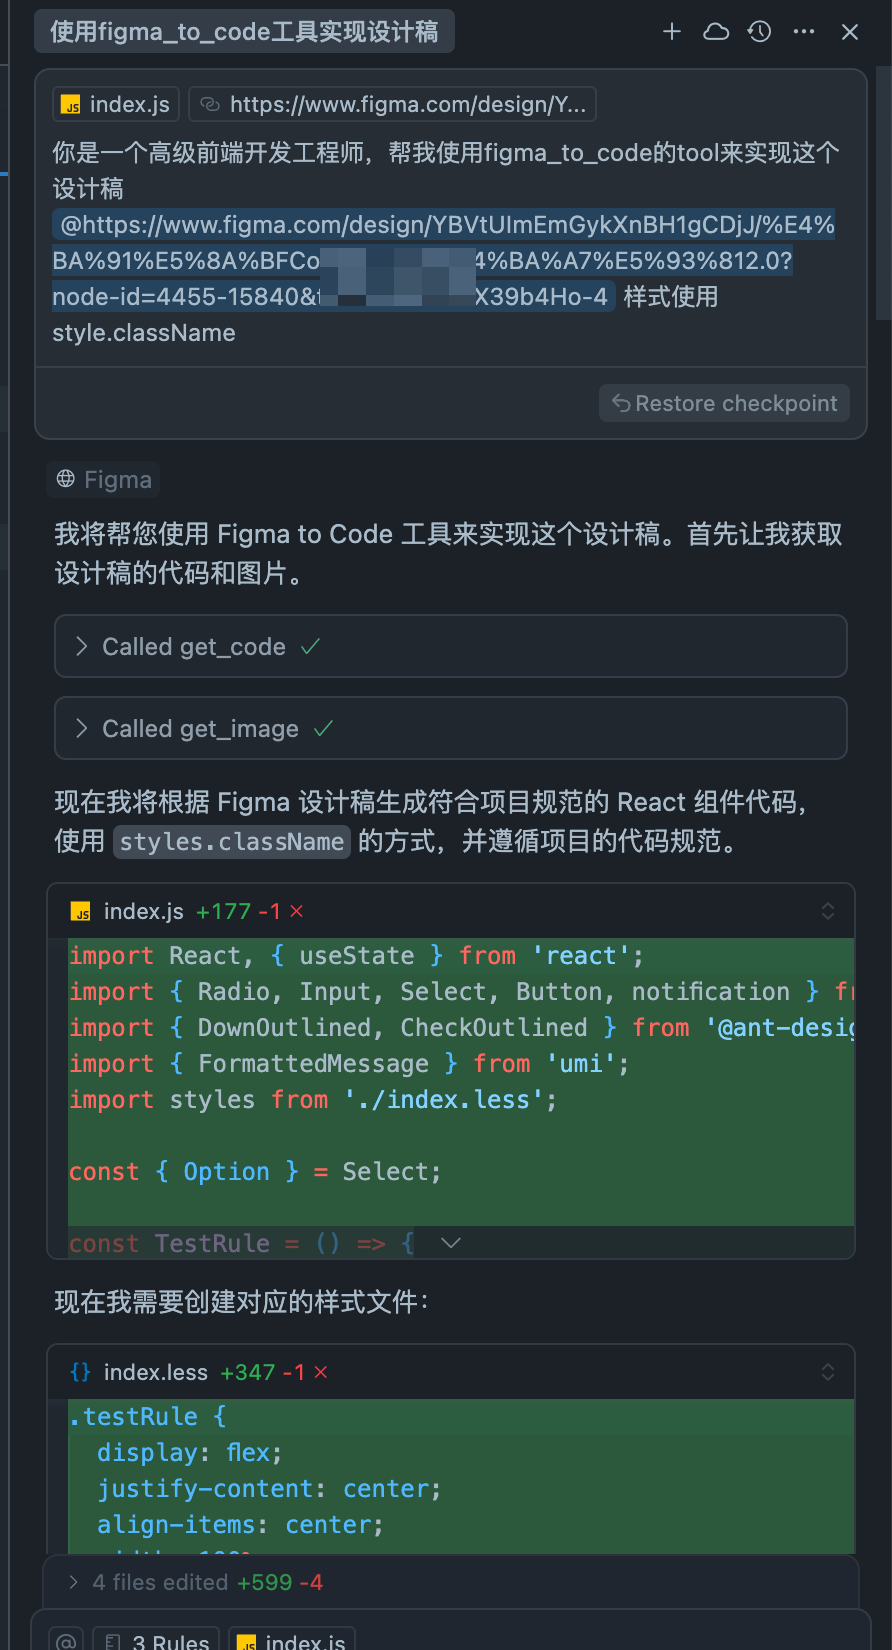892x1650 pixels.
Task: Select the chat tab 使用figma_to_code工具实现设计稿
Action: coord(244,32)
